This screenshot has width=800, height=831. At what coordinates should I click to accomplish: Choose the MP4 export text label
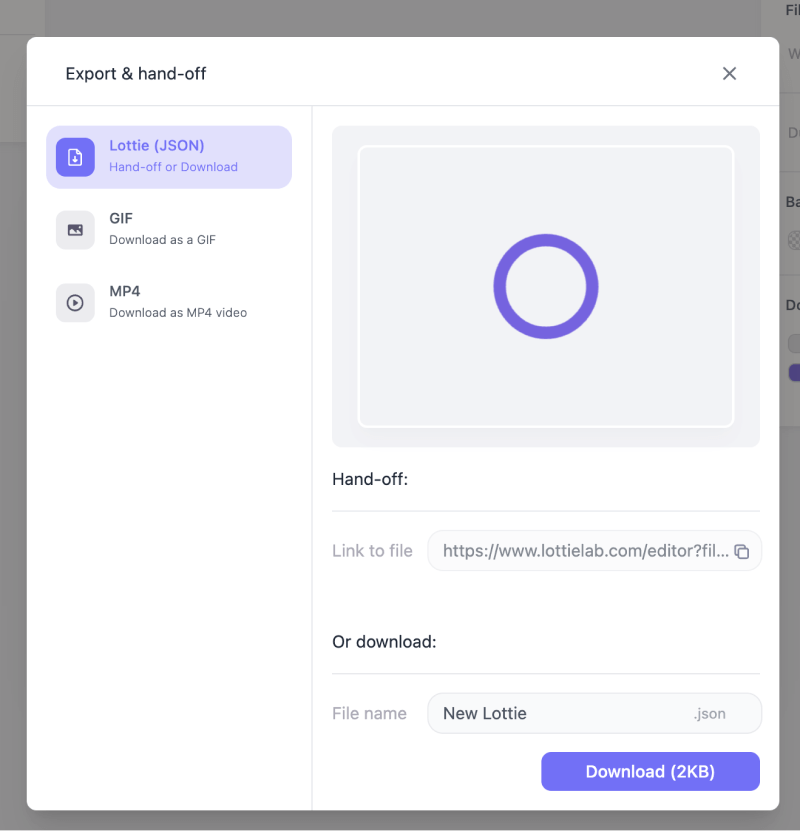click(125, 292)
